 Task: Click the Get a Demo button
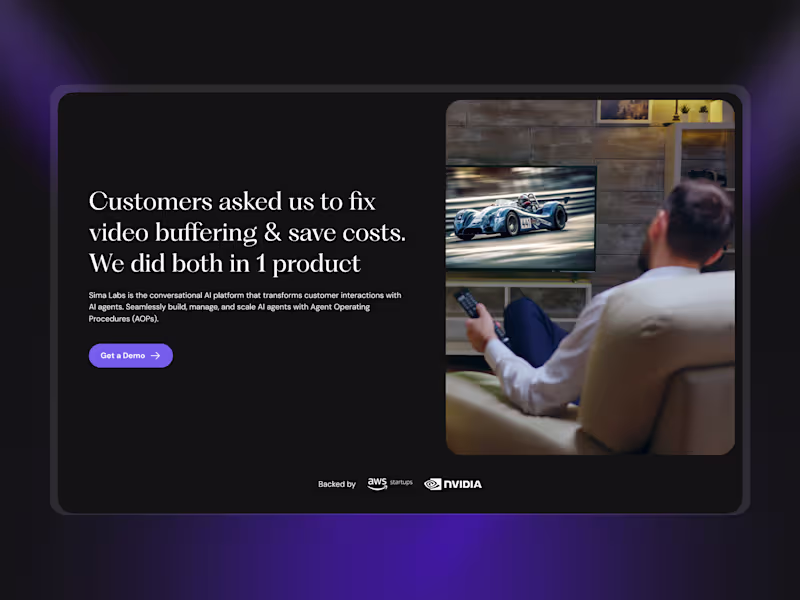click(x=131, y=356)
